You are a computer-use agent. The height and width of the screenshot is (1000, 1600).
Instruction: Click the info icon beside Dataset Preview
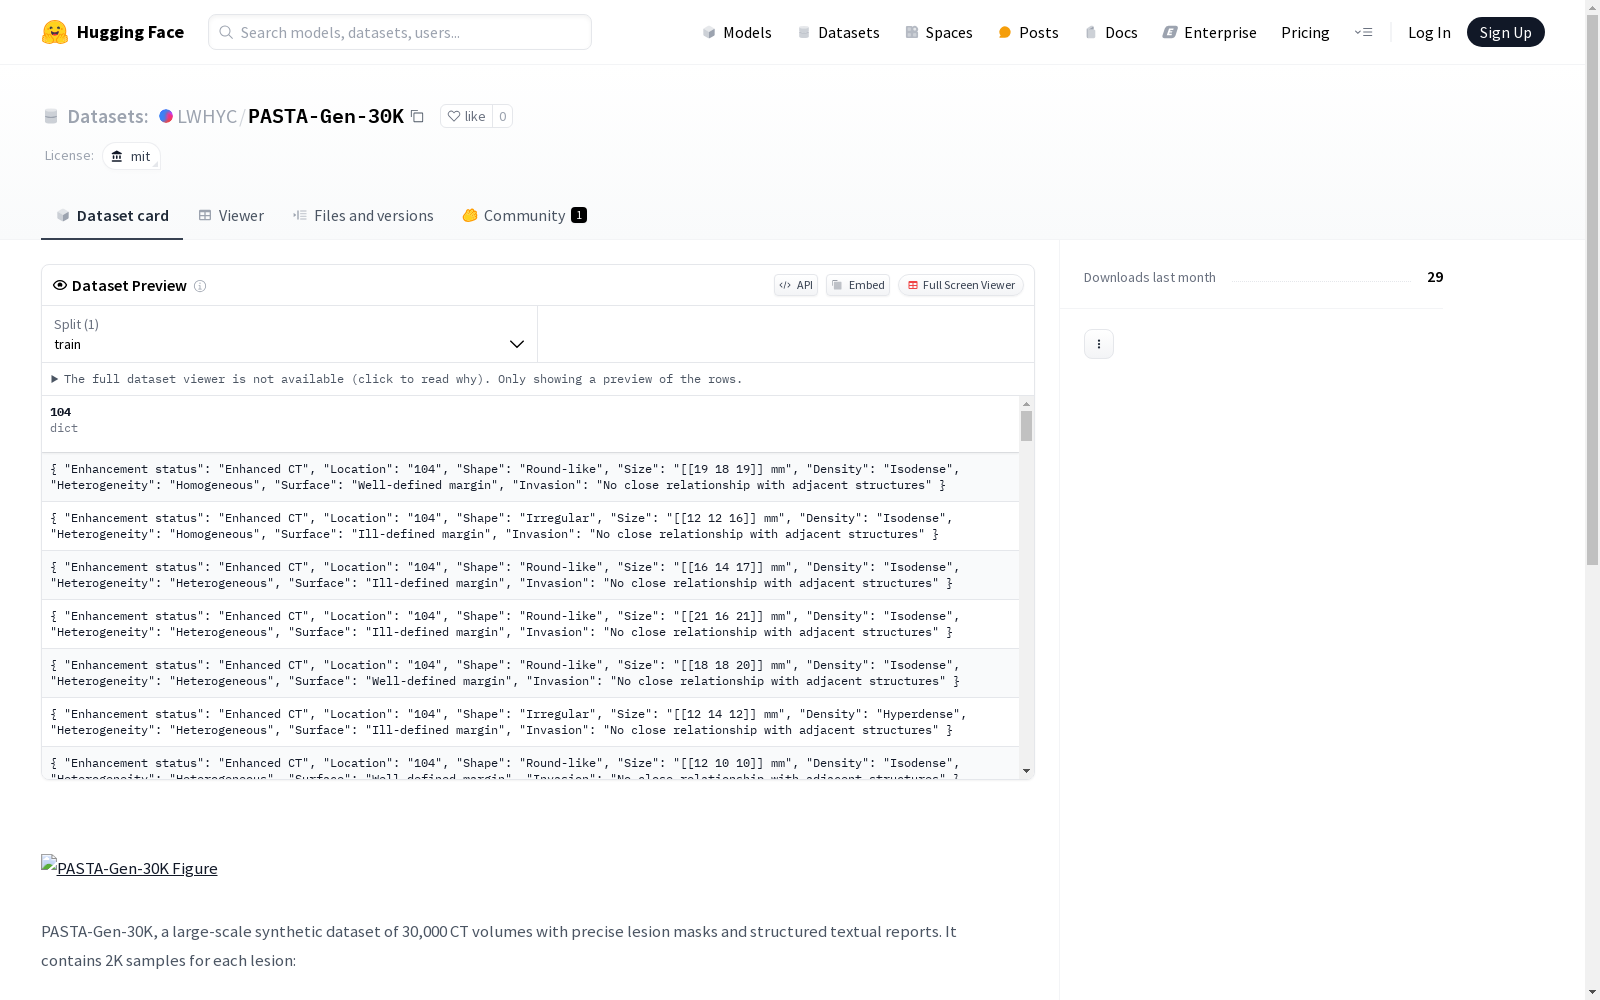pos(200,286)
